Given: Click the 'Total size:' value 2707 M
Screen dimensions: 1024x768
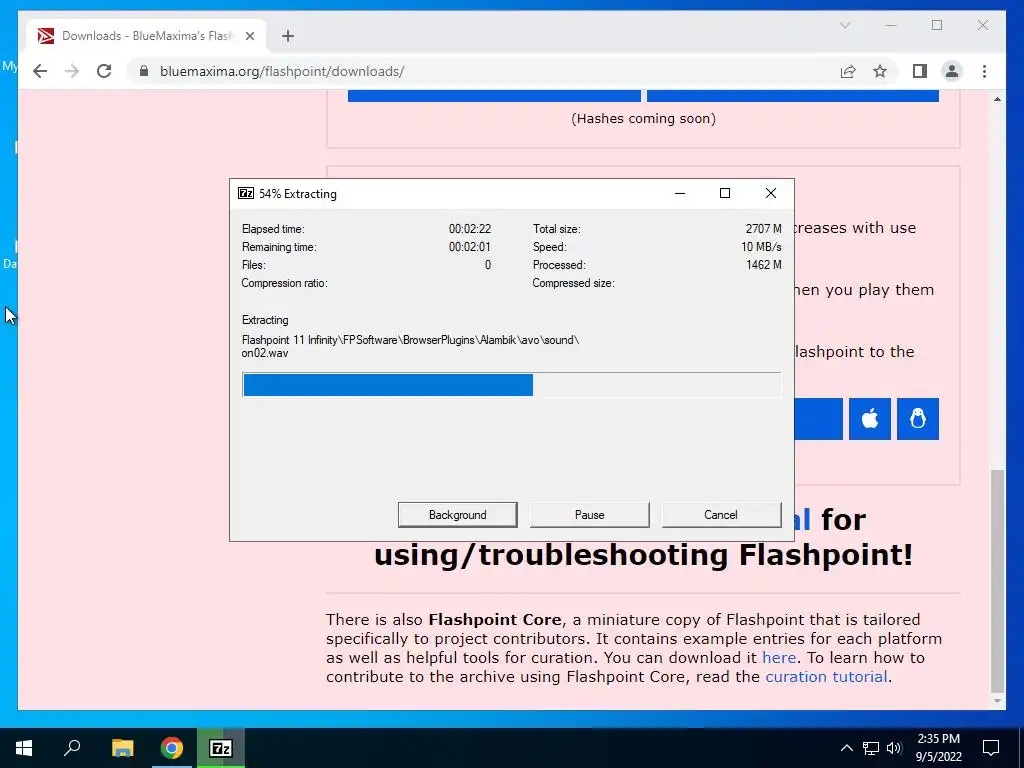Looking at the screenshot, I should tap(763, 229).
